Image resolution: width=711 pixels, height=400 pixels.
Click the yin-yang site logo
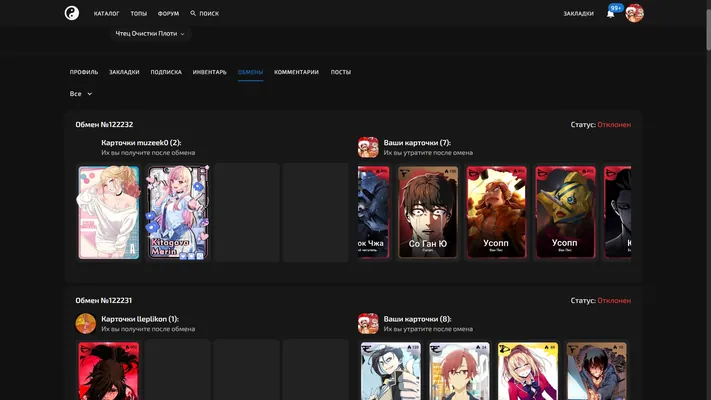pyautogui.click(x=72, y=13)
